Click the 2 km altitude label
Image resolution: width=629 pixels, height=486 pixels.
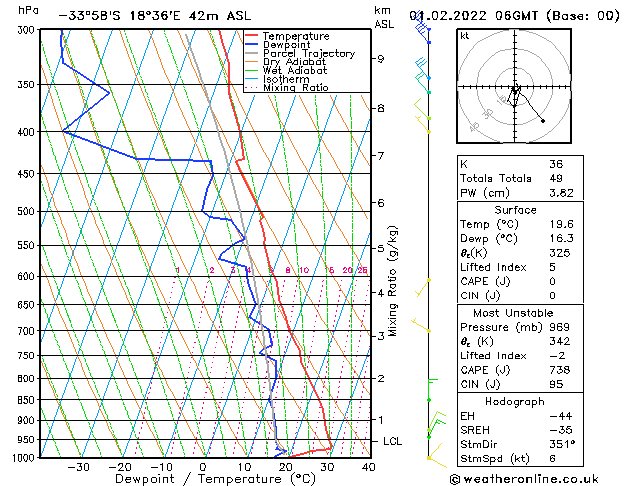pos(380,379)
